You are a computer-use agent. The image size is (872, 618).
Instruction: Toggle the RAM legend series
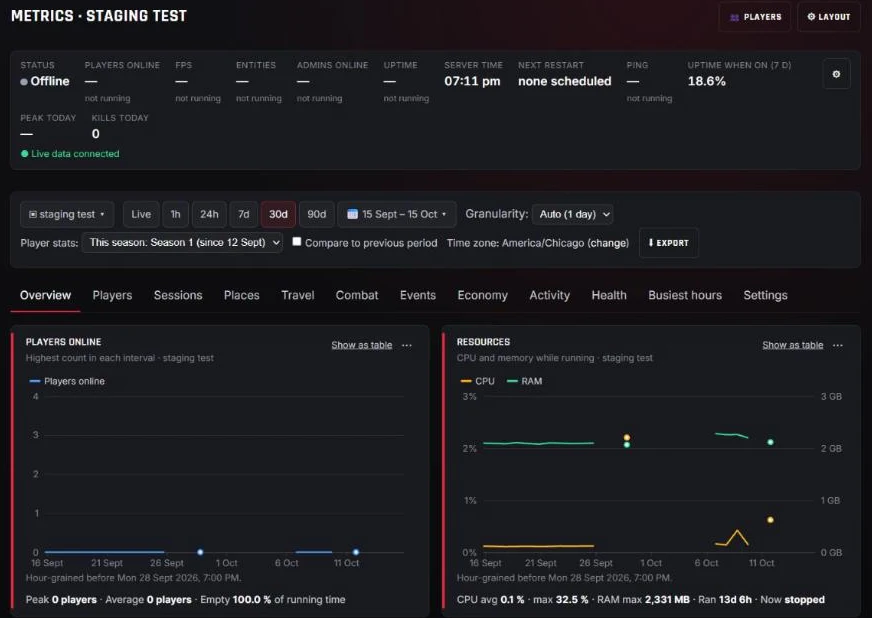[524, 381]
